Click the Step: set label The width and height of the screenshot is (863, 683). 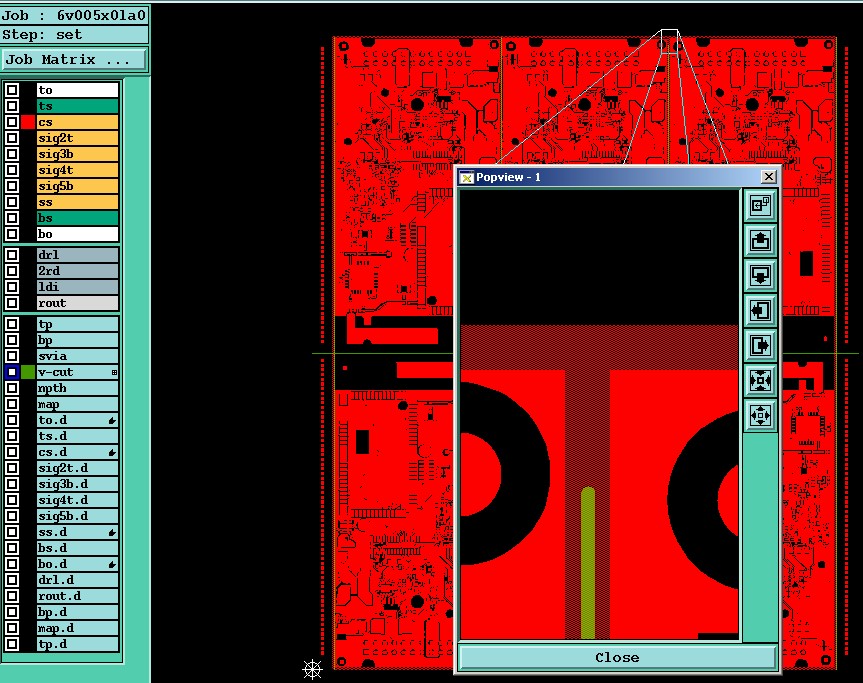(x=74, y=35)
